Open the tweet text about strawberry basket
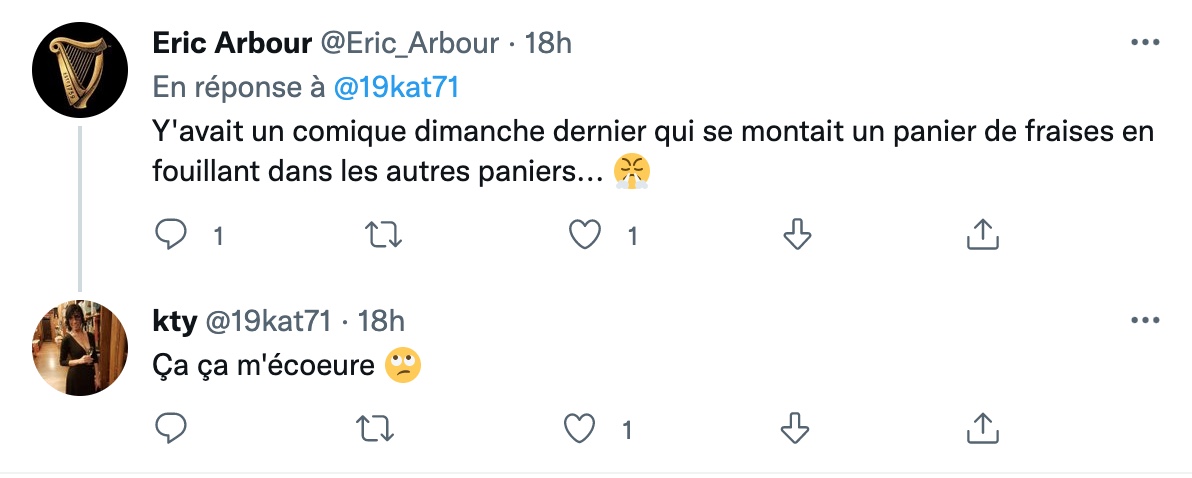This screenshot has height=478, width=1192. click(x=653, y=152)
